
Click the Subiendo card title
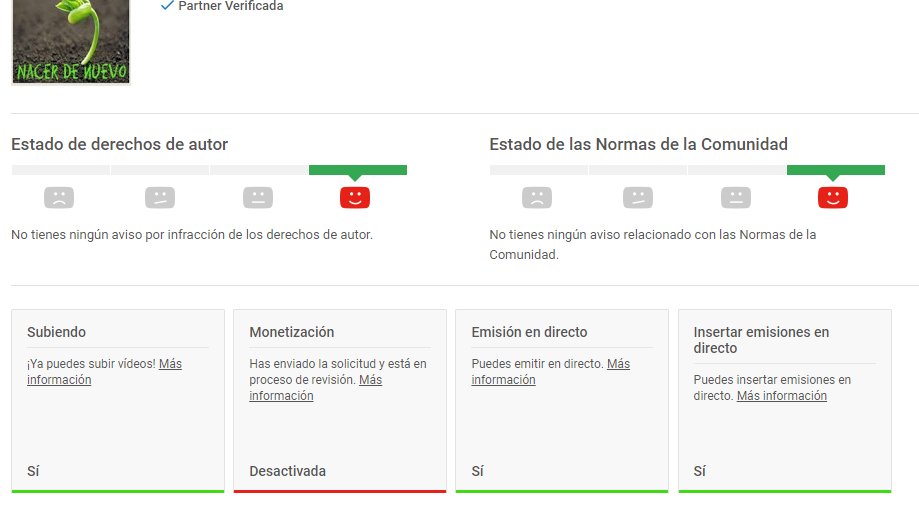(56, 332)
